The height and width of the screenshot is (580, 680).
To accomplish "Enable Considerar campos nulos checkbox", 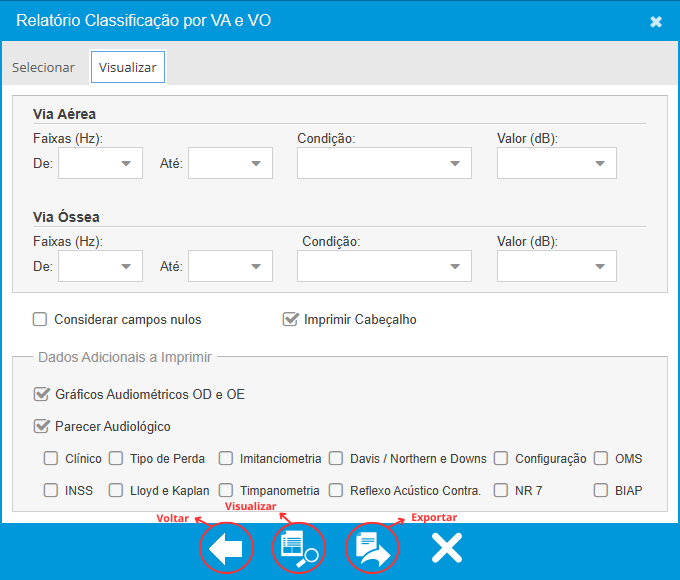I will tap(41, 320).
